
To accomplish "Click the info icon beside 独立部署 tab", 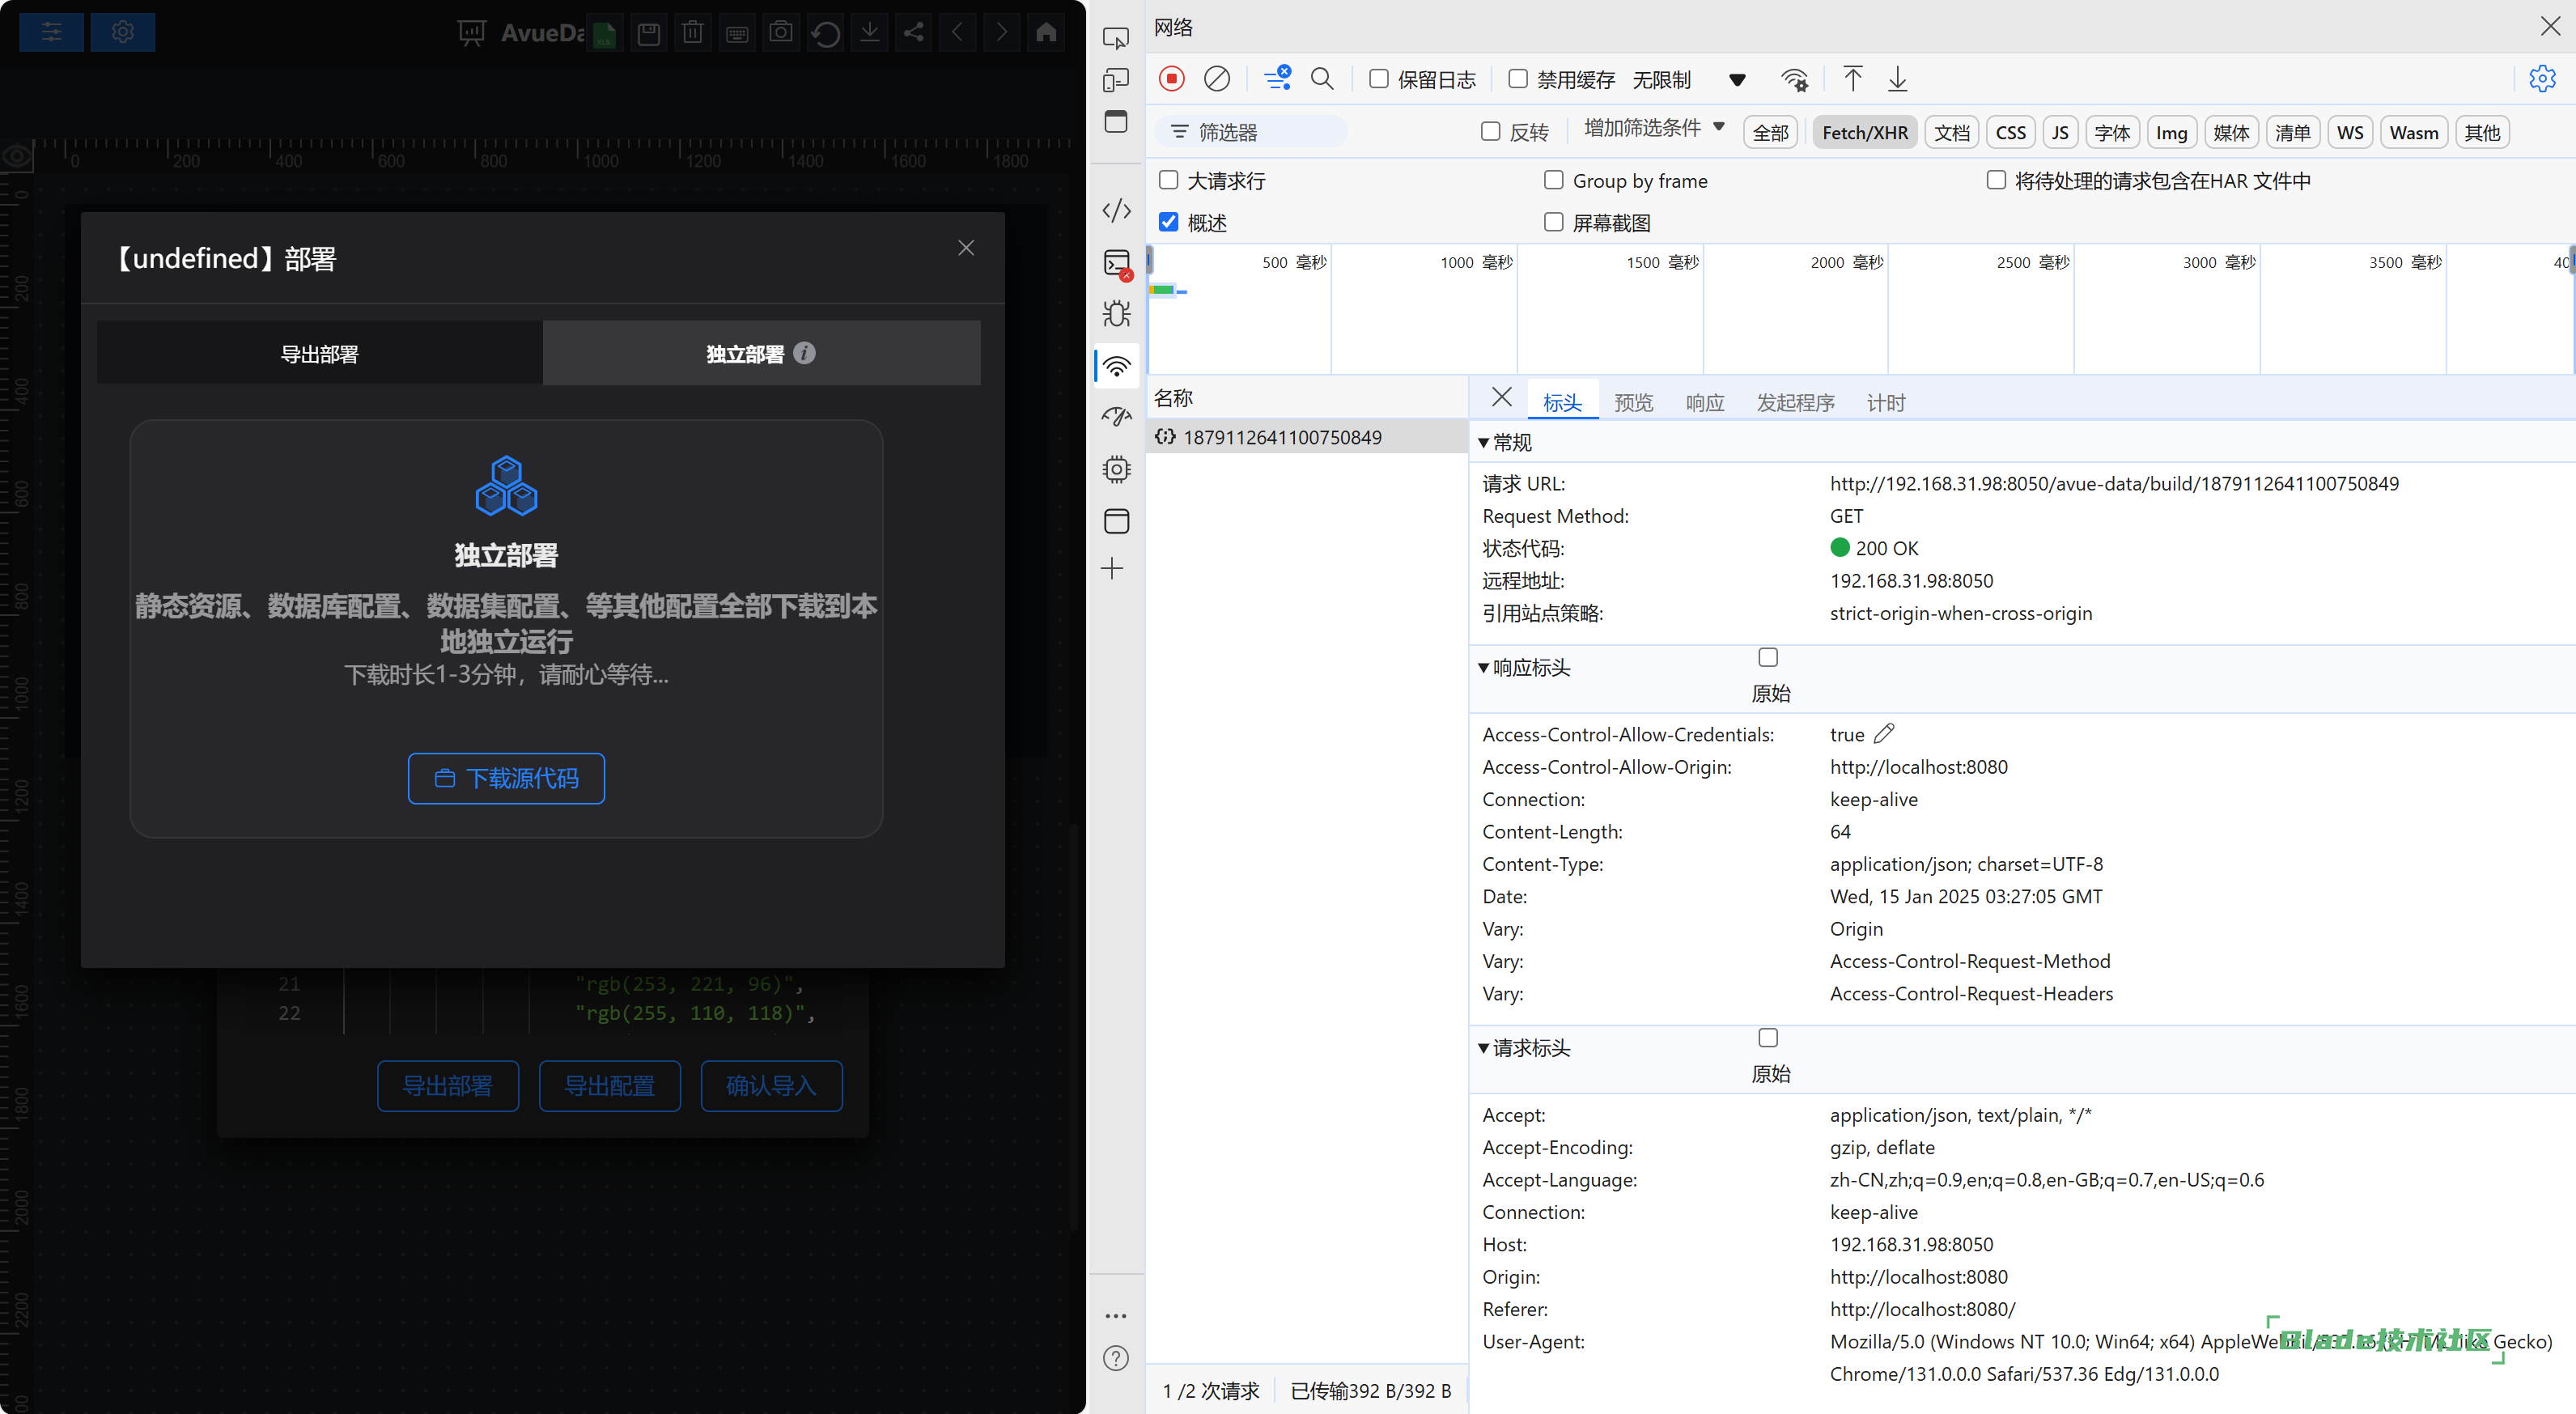I will tap(804, 353).
